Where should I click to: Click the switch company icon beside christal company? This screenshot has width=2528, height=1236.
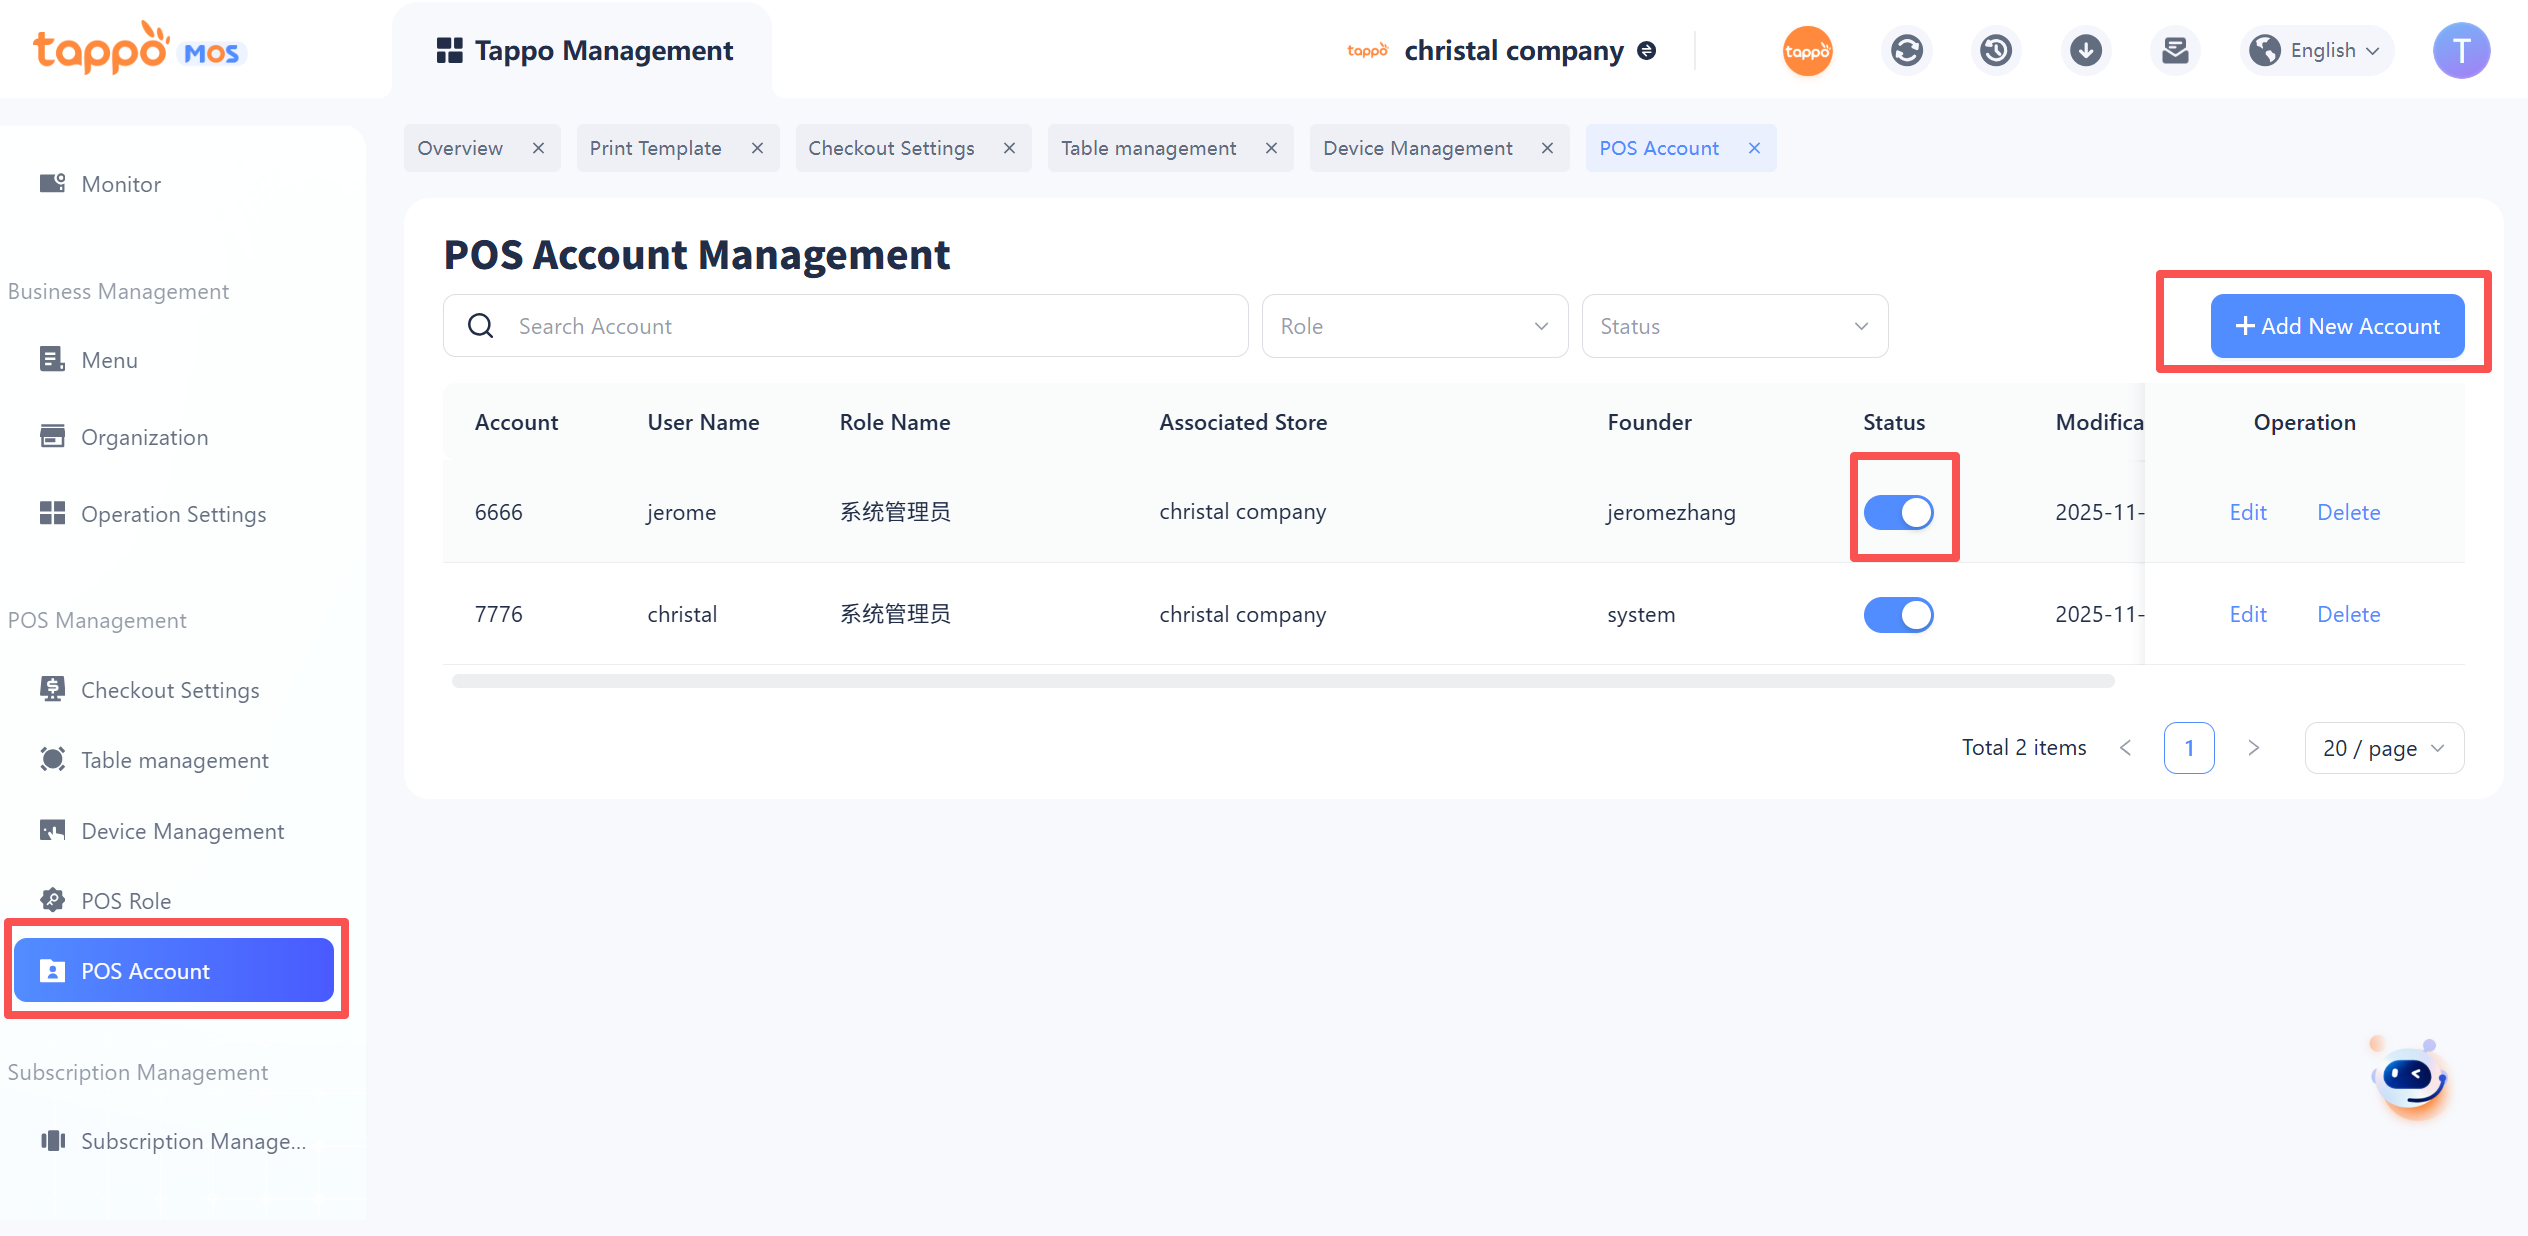coord(1647,50)
